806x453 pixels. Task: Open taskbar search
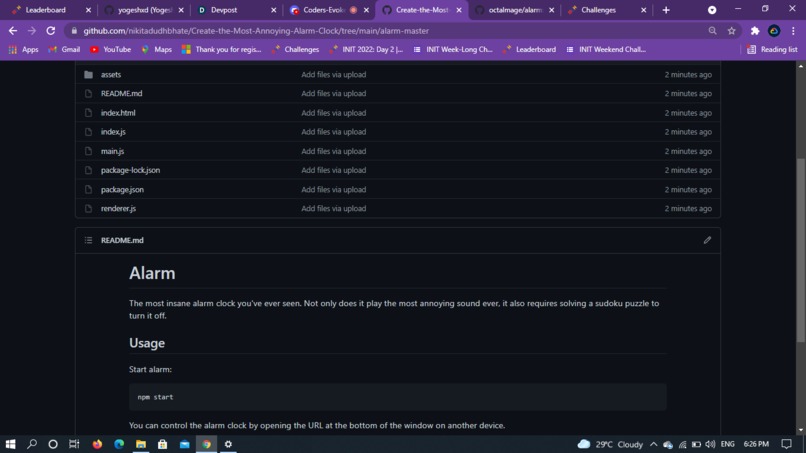(32, 444)
